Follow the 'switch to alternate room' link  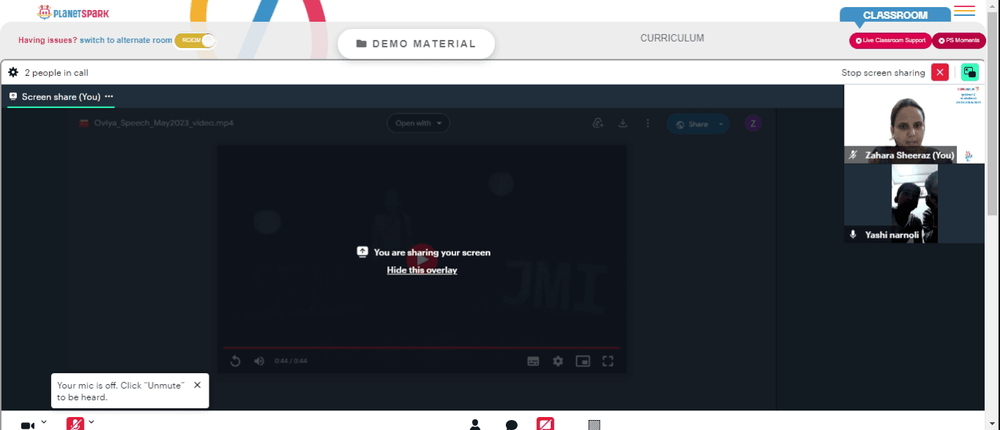tap(126, 40)
